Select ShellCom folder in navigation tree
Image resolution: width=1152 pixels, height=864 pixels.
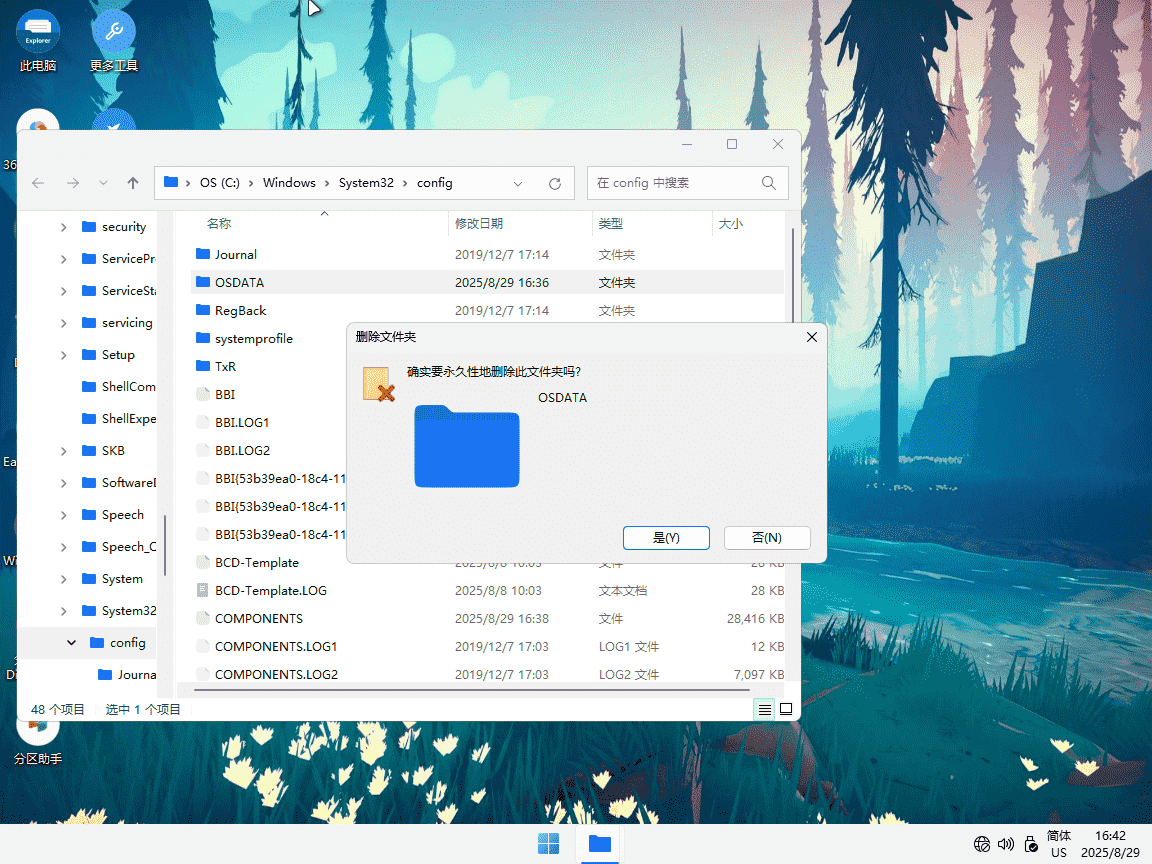coord(118,386)
